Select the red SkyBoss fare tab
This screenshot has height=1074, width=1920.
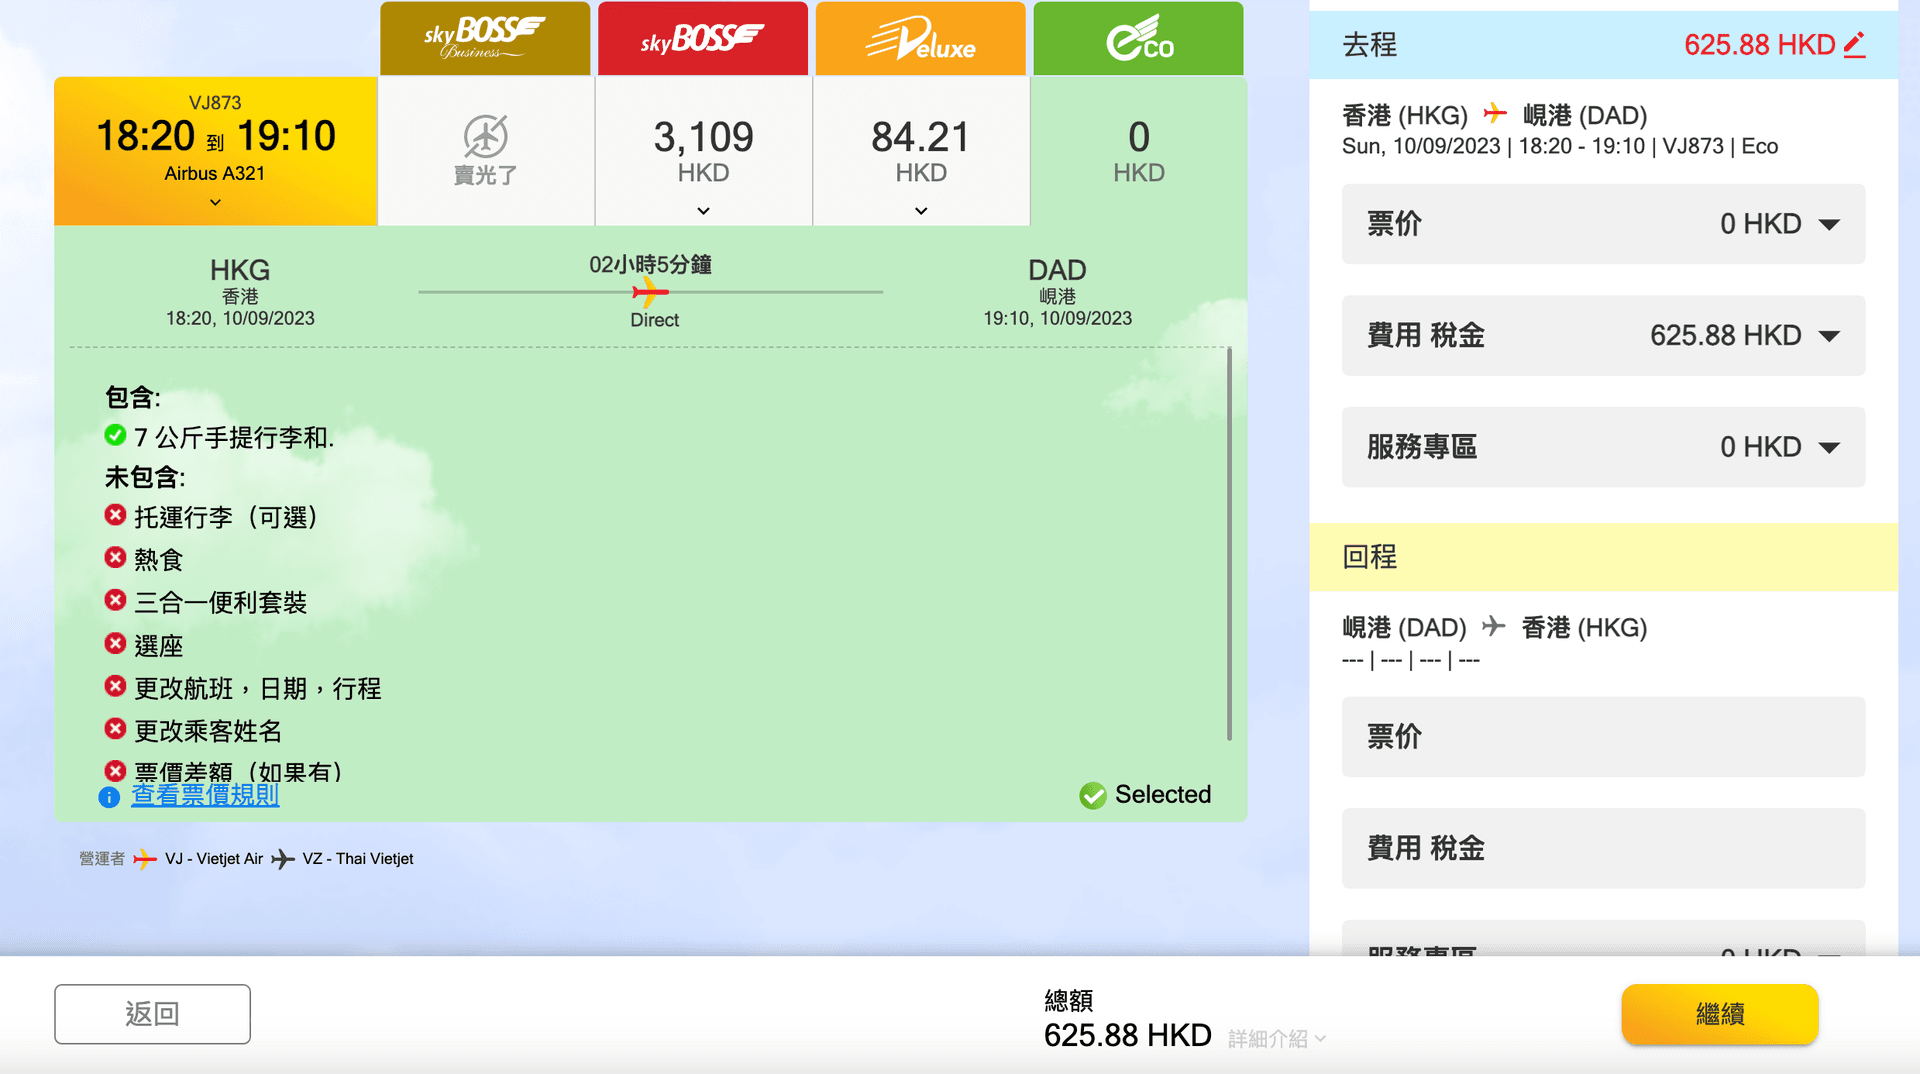pyautogui.click(x=703, y=38)
